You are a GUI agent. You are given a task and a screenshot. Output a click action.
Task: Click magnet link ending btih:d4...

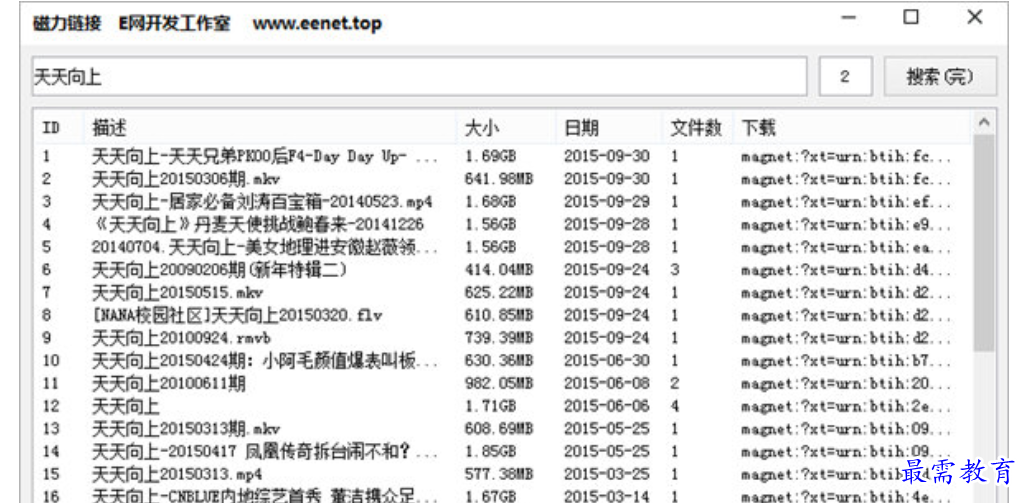[x=846, y=269]
